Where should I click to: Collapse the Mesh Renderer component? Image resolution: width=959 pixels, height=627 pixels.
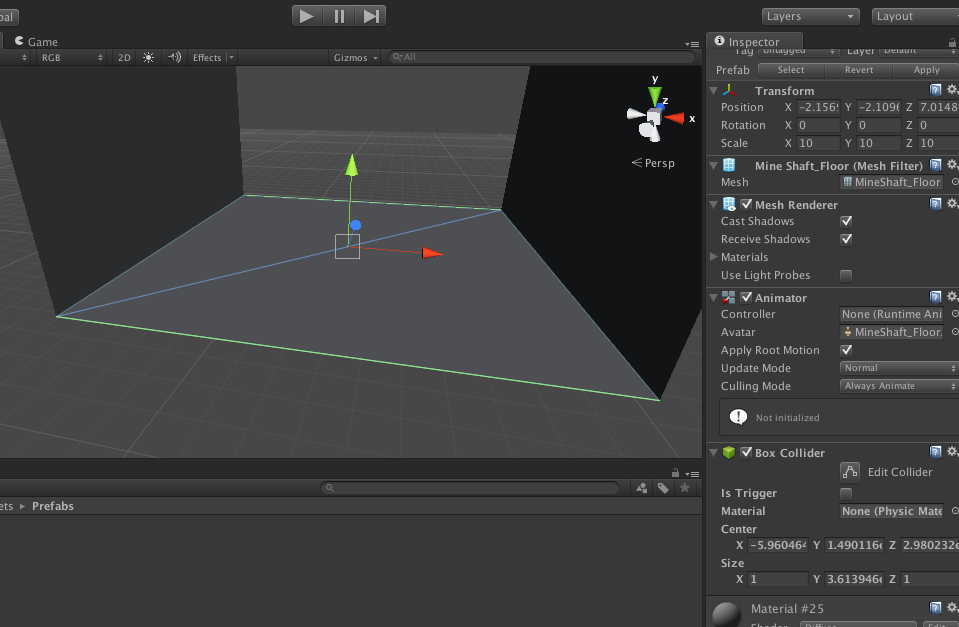coord(713,204)
